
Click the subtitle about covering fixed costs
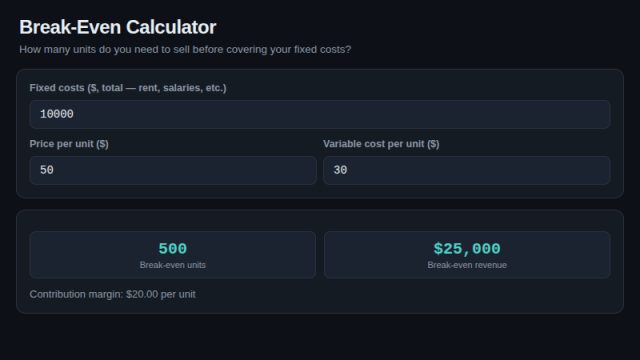tap(185, 49)
